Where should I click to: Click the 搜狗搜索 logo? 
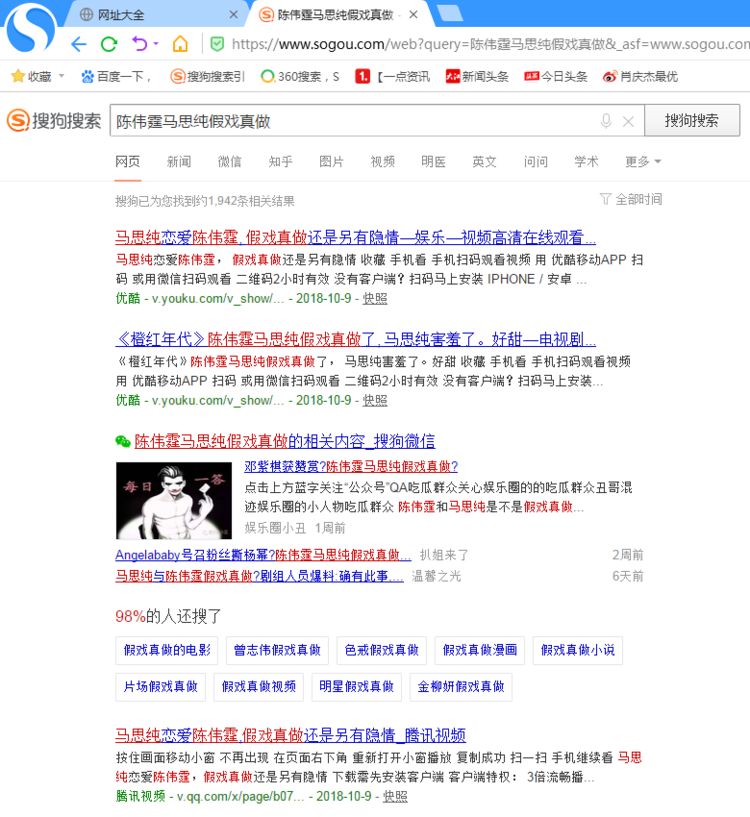coord(54,121)
